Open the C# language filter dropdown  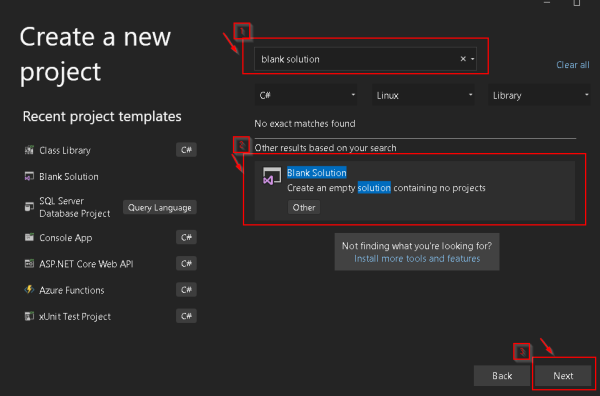point(306,95)
